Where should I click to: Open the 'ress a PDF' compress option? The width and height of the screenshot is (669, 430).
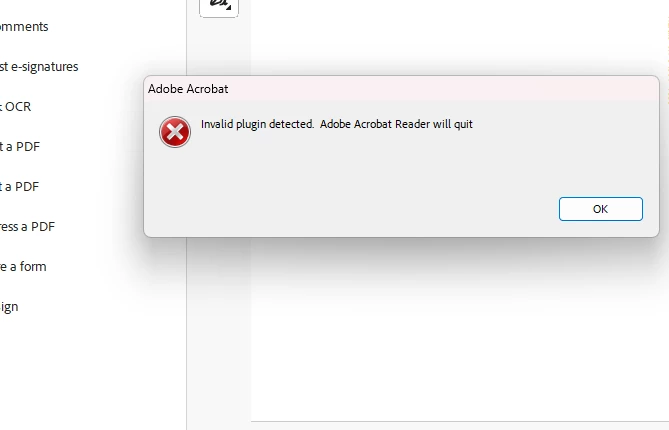27,227
